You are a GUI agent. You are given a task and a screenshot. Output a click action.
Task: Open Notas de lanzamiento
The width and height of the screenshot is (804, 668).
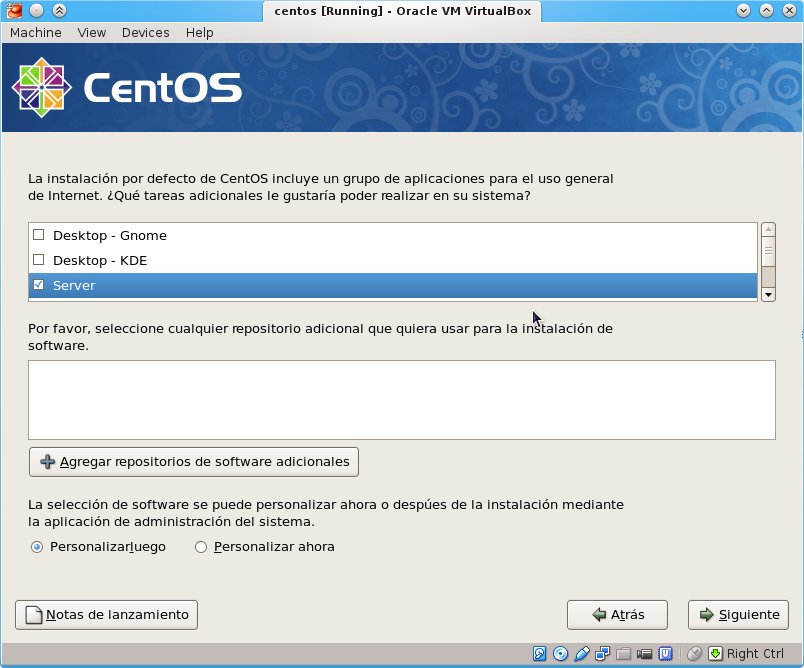(x=107, y=615)
